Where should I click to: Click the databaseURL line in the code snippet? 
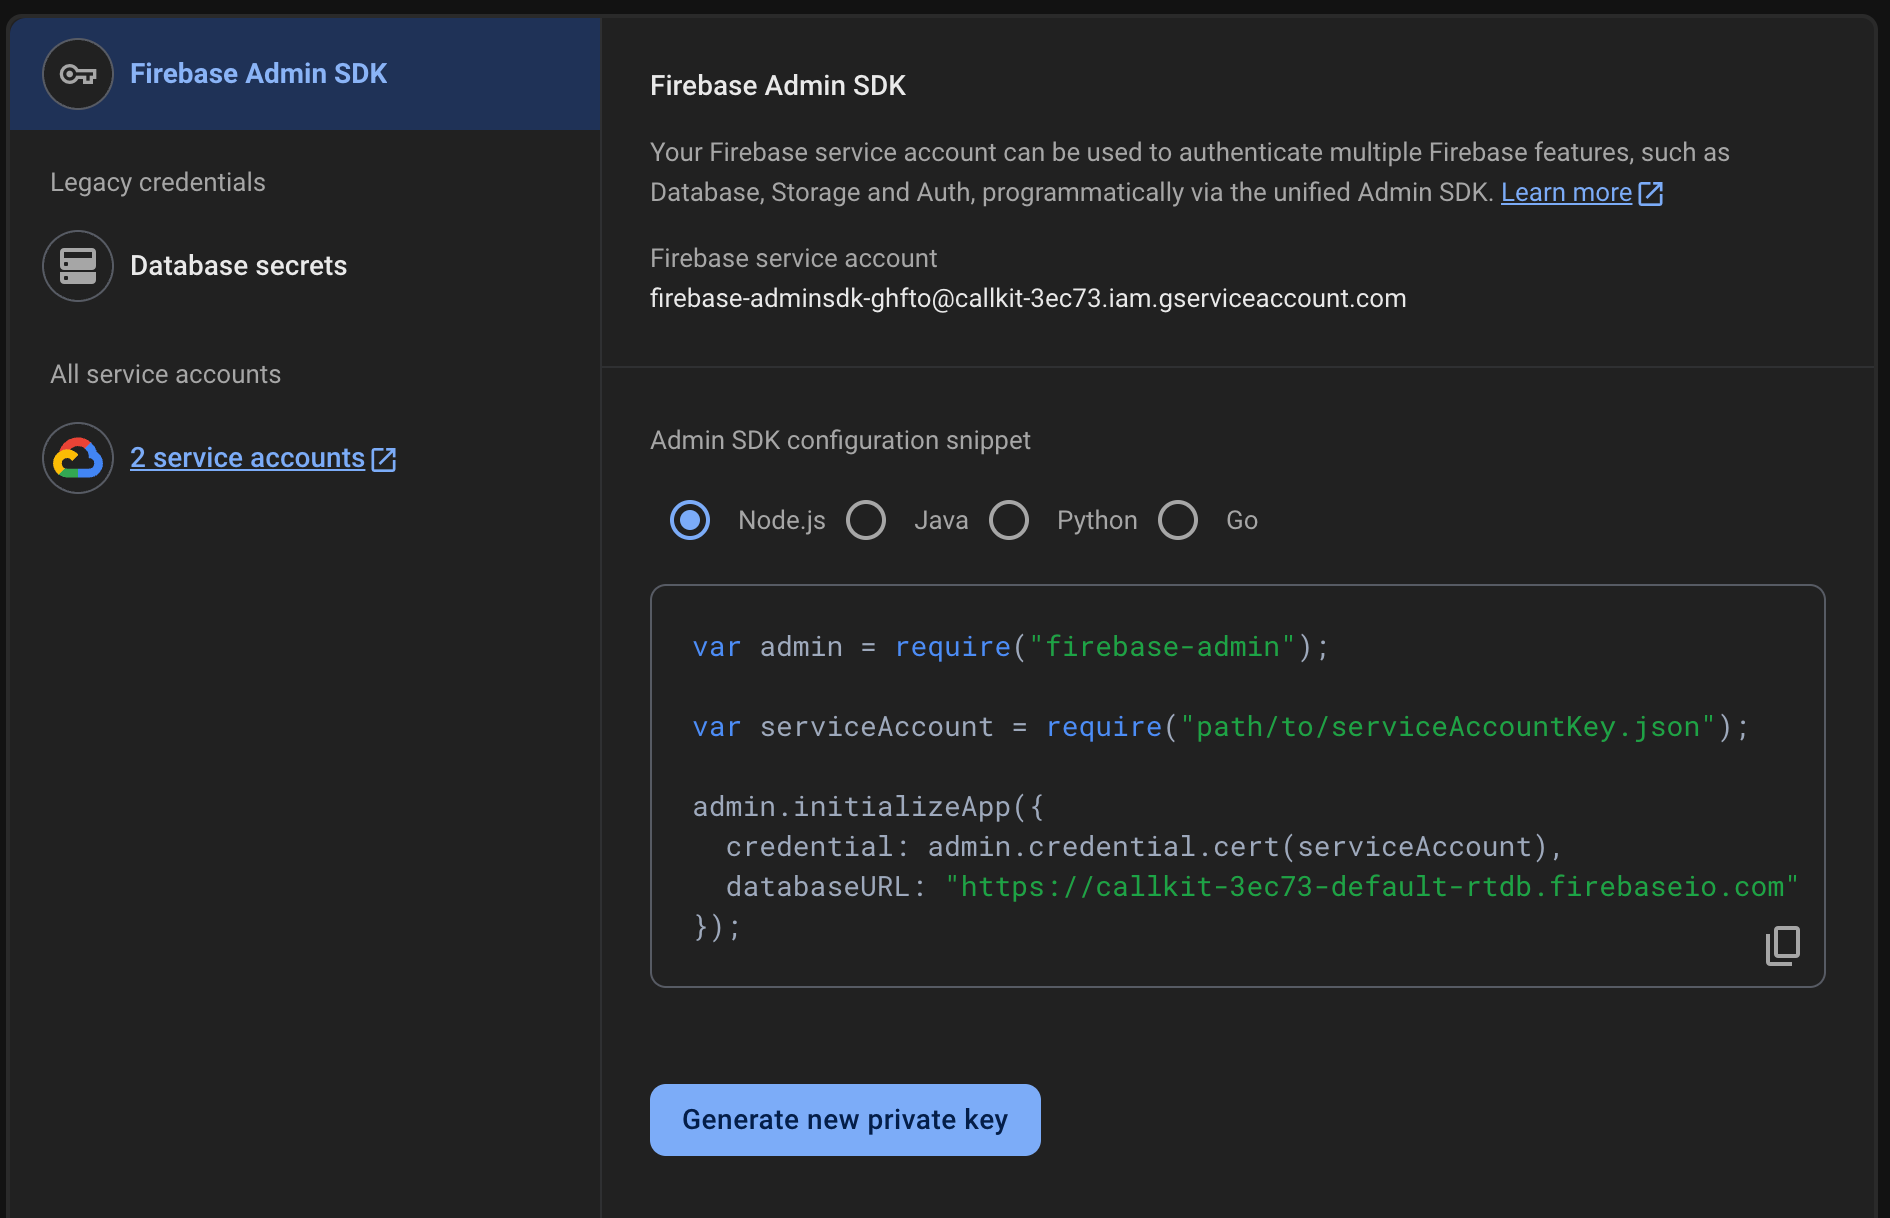click(1262, 887)
